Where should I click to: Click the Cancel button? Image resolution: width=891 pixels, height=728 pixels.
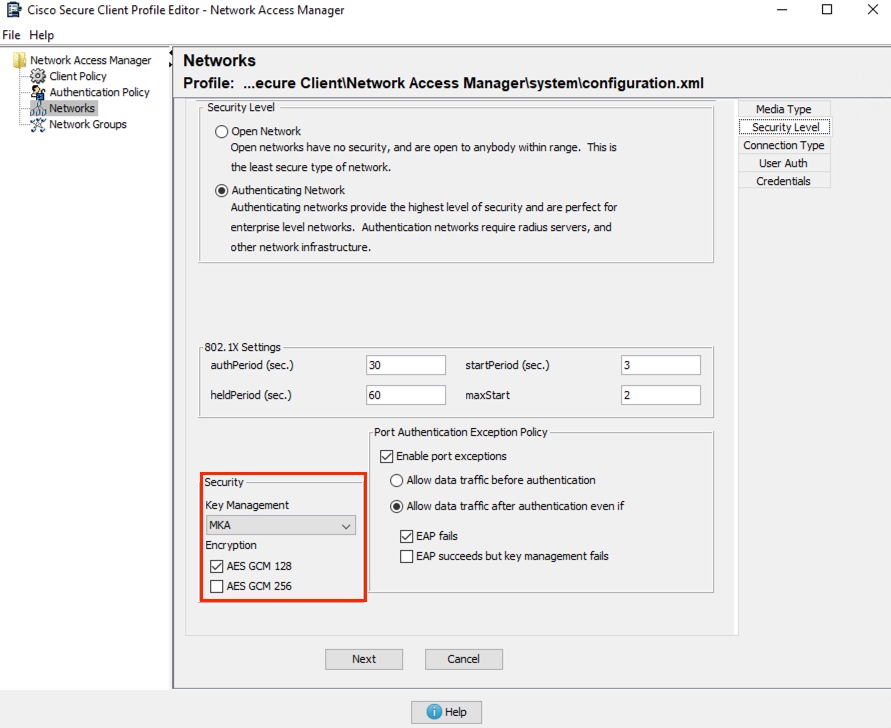pyautogui.click(x=464, y=659)
